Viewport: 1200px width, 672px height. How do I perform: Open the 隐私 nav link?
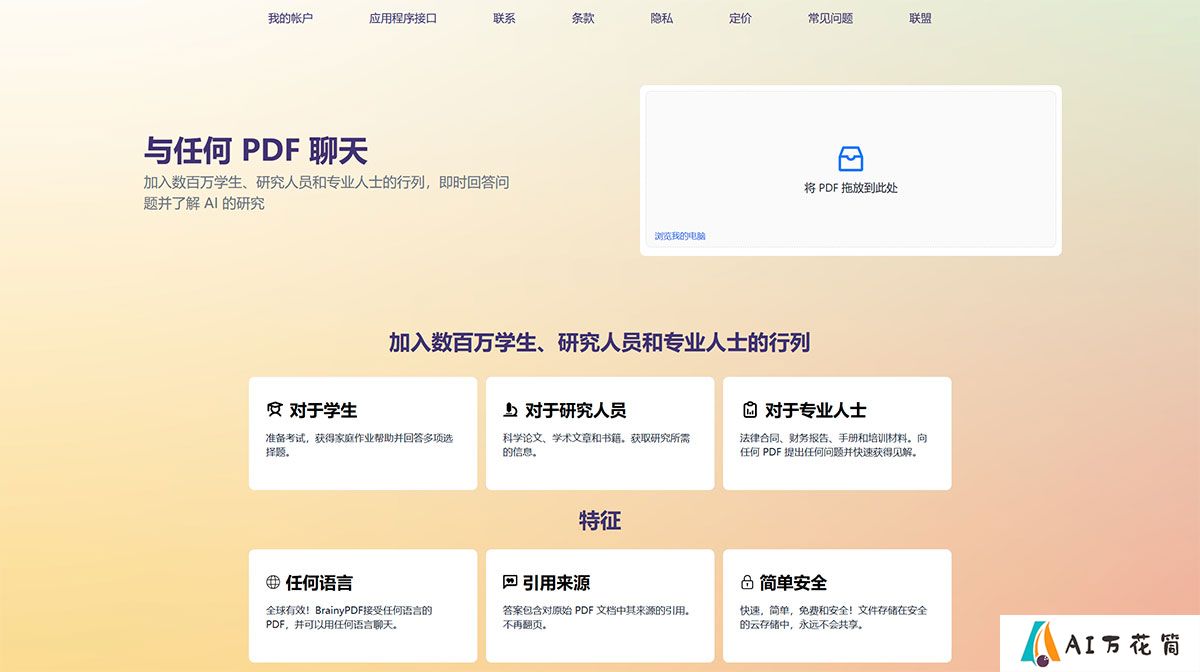tap(662, 18)
